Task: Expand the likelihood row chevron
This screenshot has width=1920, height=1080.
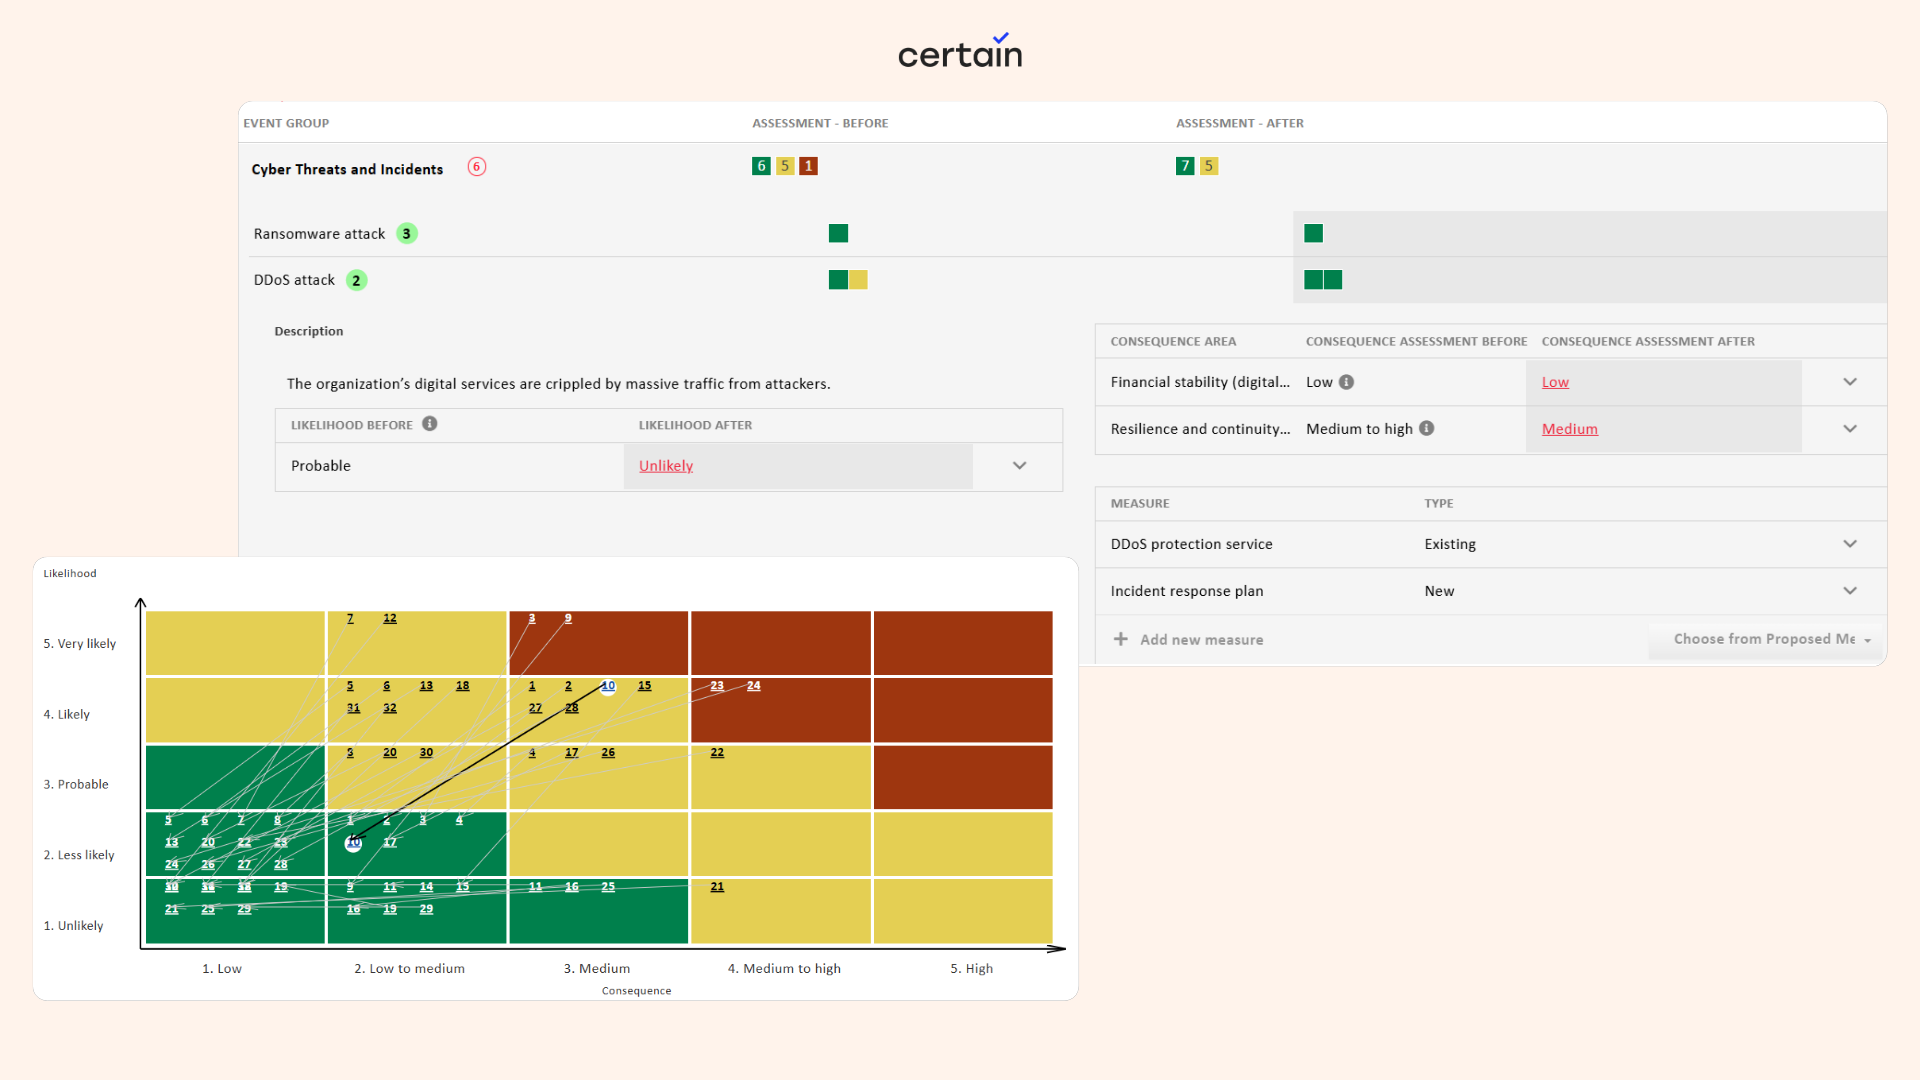Action: click(x=1019, y=466)
